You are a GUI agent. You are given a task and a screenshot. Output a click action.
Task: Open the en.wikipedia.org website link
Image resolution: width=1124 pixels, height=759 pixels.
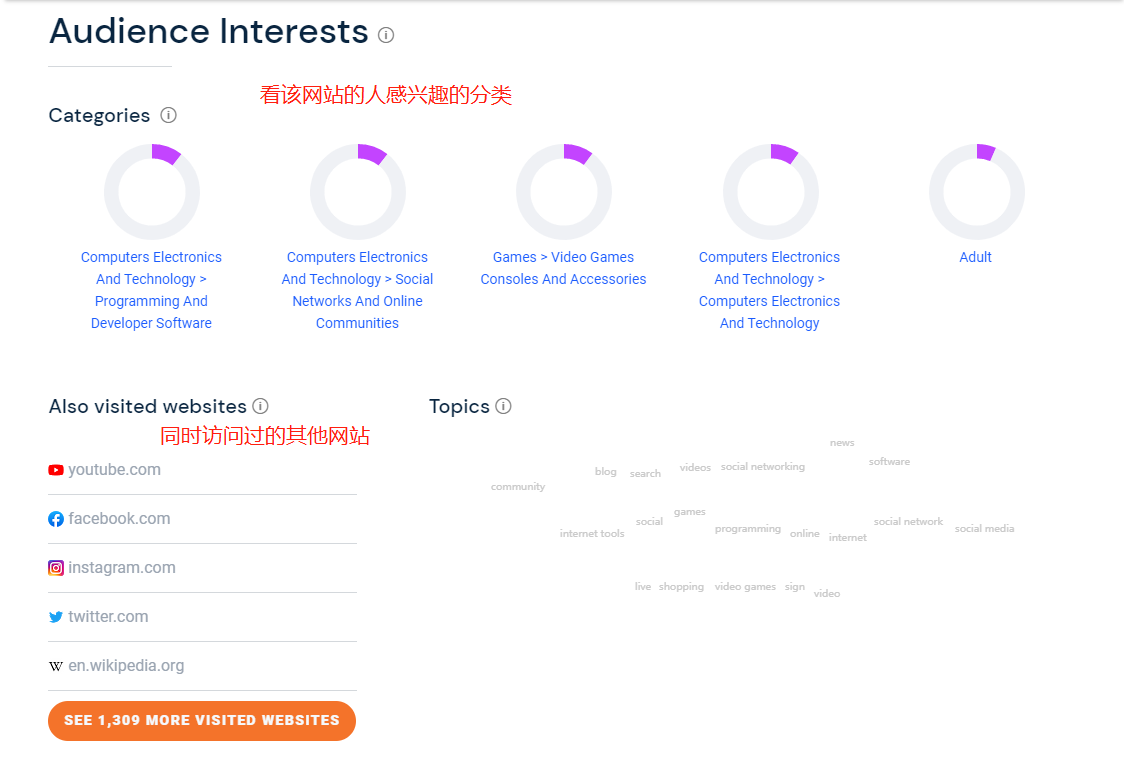pyautogui.click(x=126, y=666)
